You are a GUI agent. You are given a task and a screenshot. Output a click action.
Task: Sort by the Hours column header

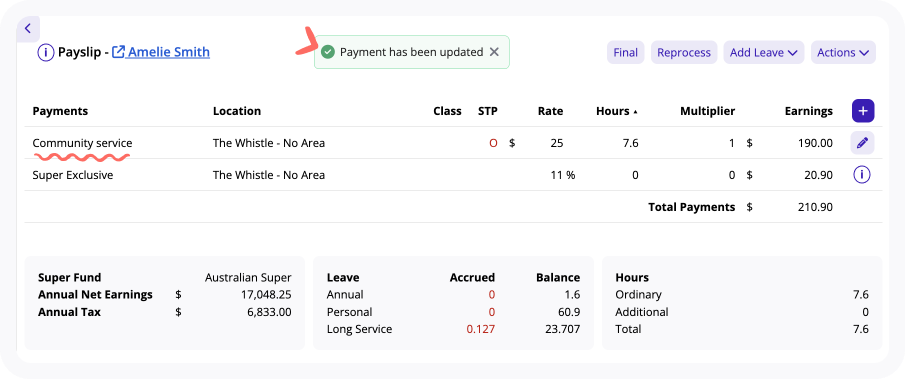[x=617, y=111]
